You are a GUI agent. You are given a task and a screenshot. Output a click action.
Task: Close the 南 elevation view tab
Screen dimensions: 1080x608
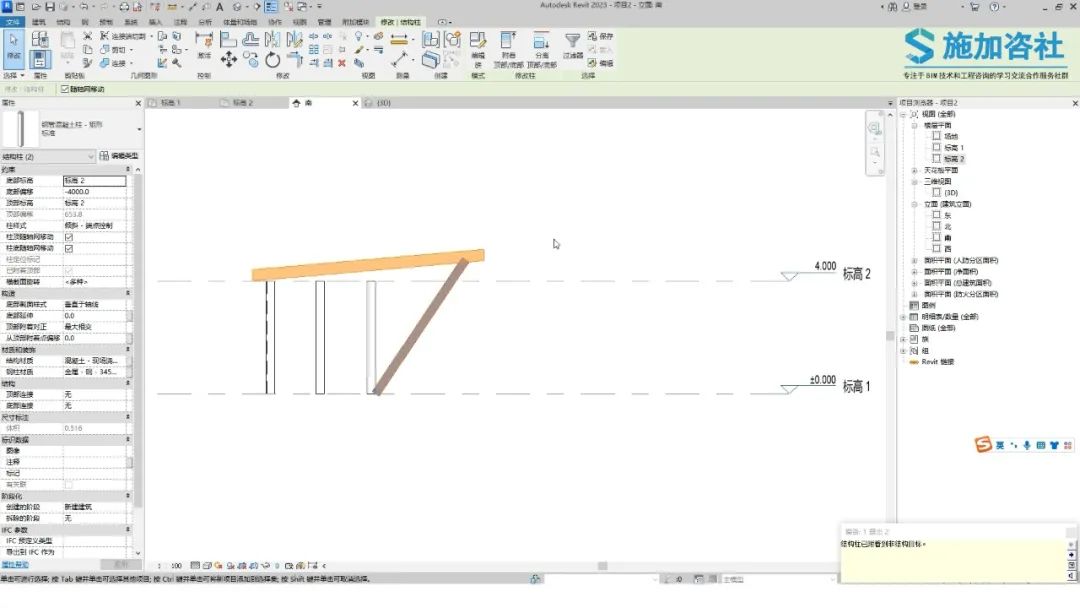coord(355,103)
